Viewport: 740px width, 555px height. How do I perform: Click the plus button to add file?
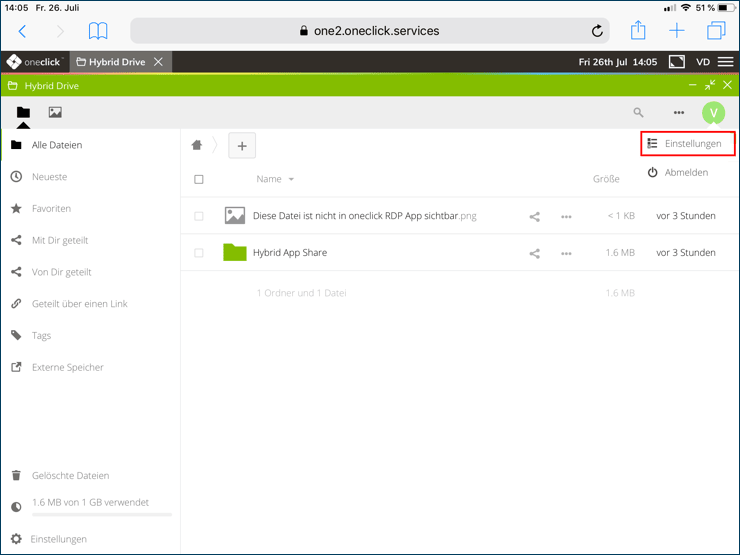(242, 146)
